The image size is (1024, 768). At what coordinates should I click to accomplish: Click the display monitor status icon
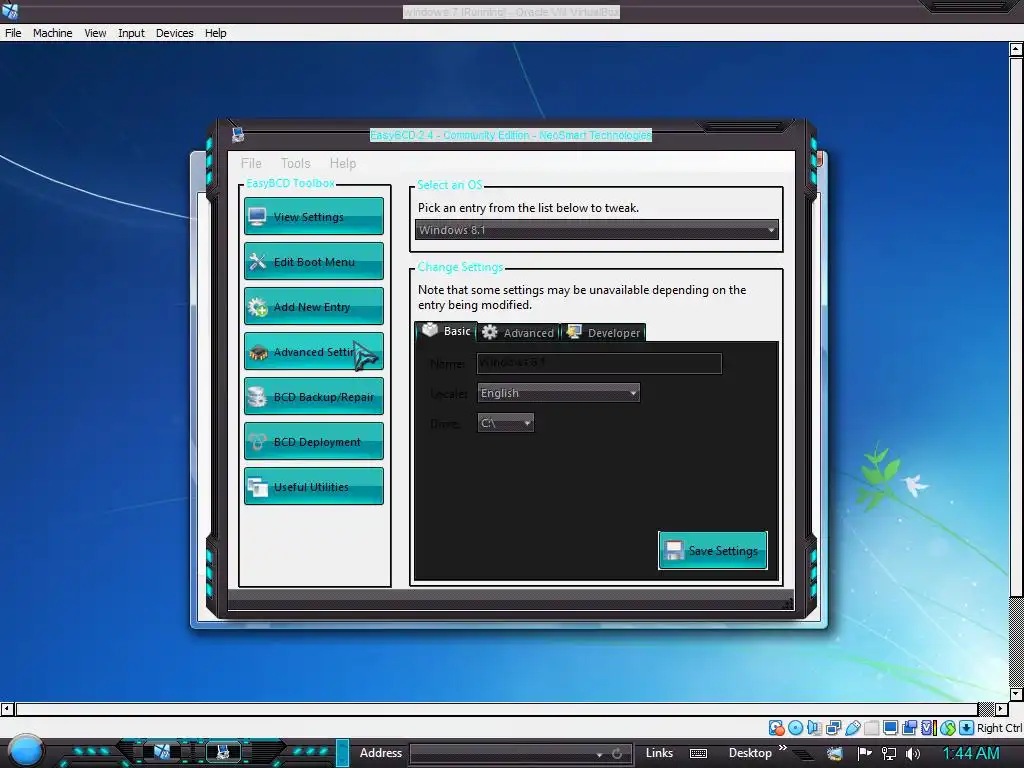(890, 728)
